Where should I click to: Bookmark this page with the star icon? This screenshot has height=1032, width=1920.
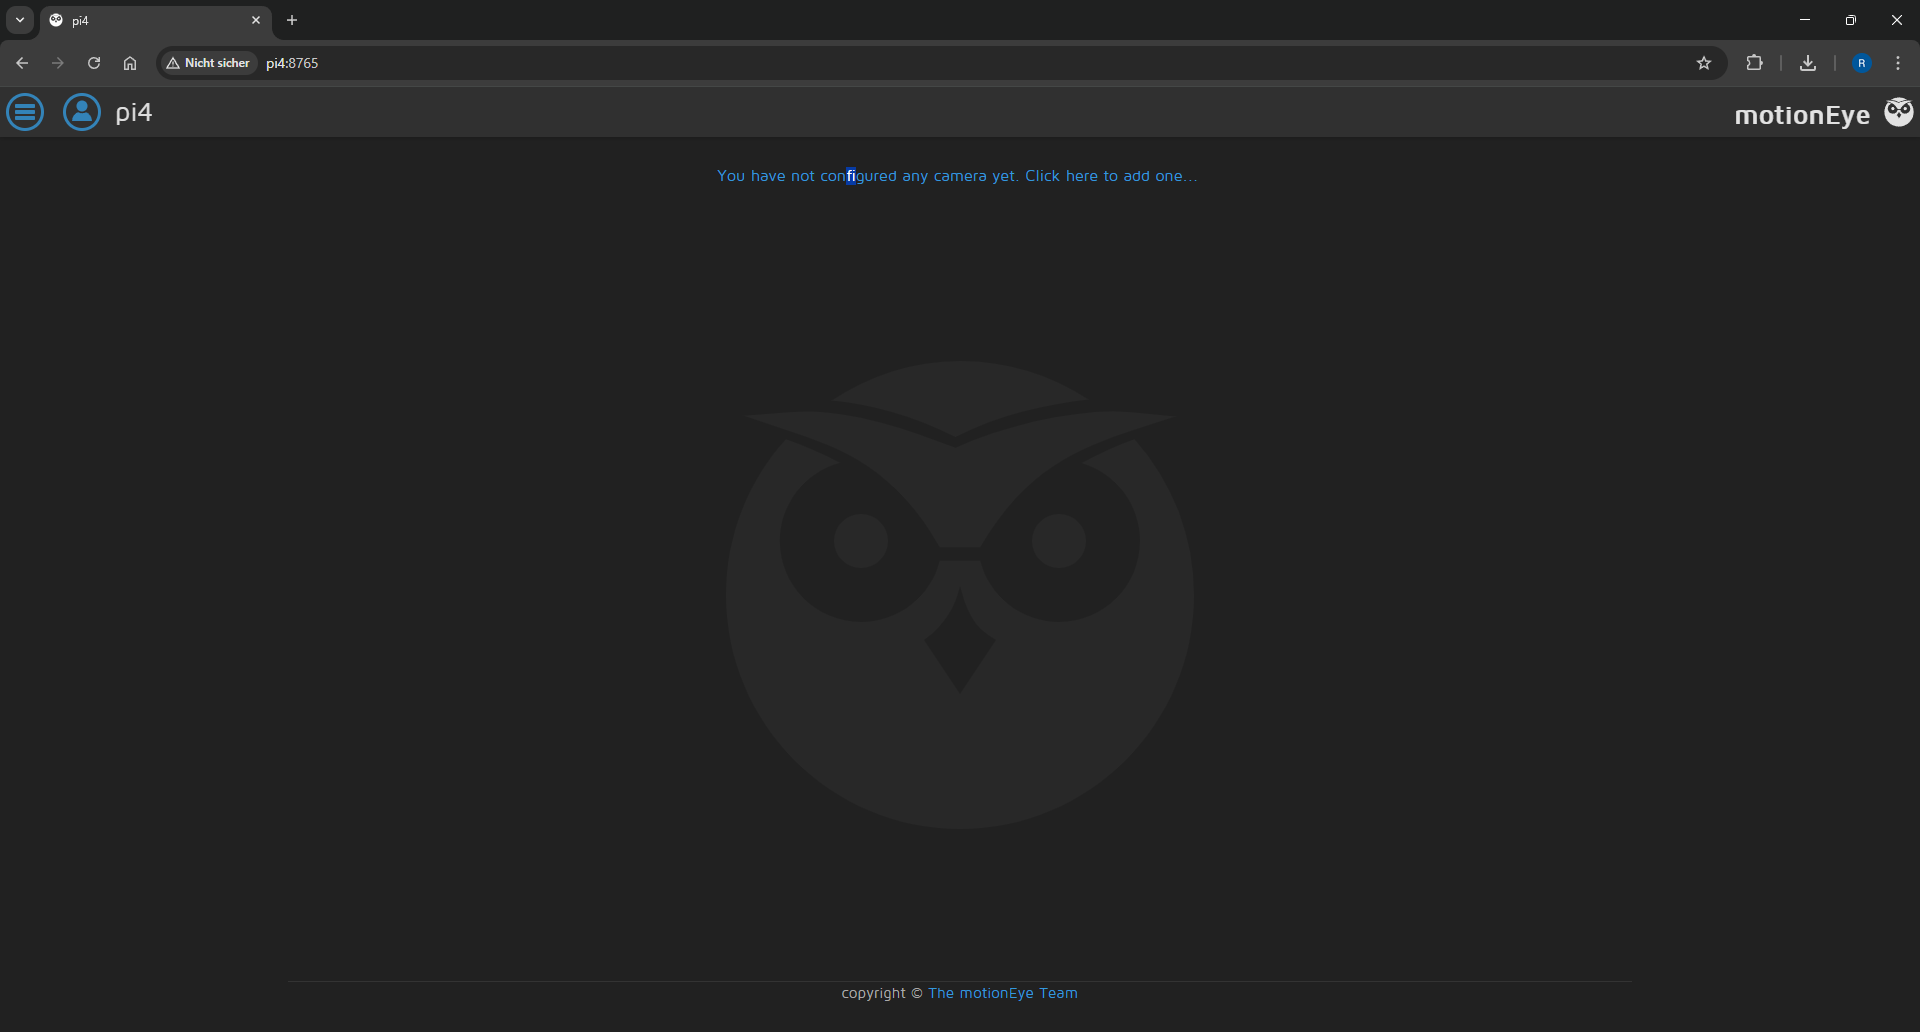(1704, 63)
